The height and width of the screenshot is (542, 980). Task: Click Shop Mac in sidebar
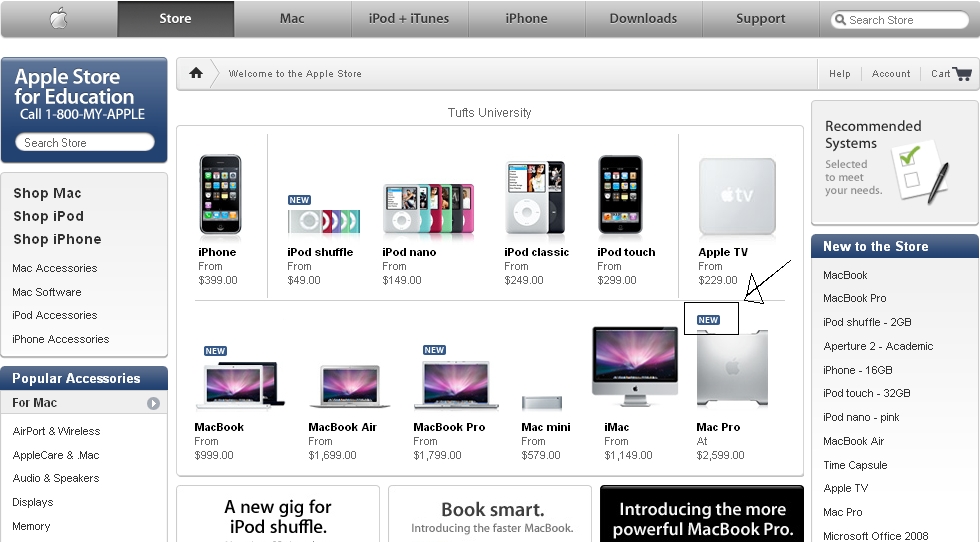click(48, 193)
